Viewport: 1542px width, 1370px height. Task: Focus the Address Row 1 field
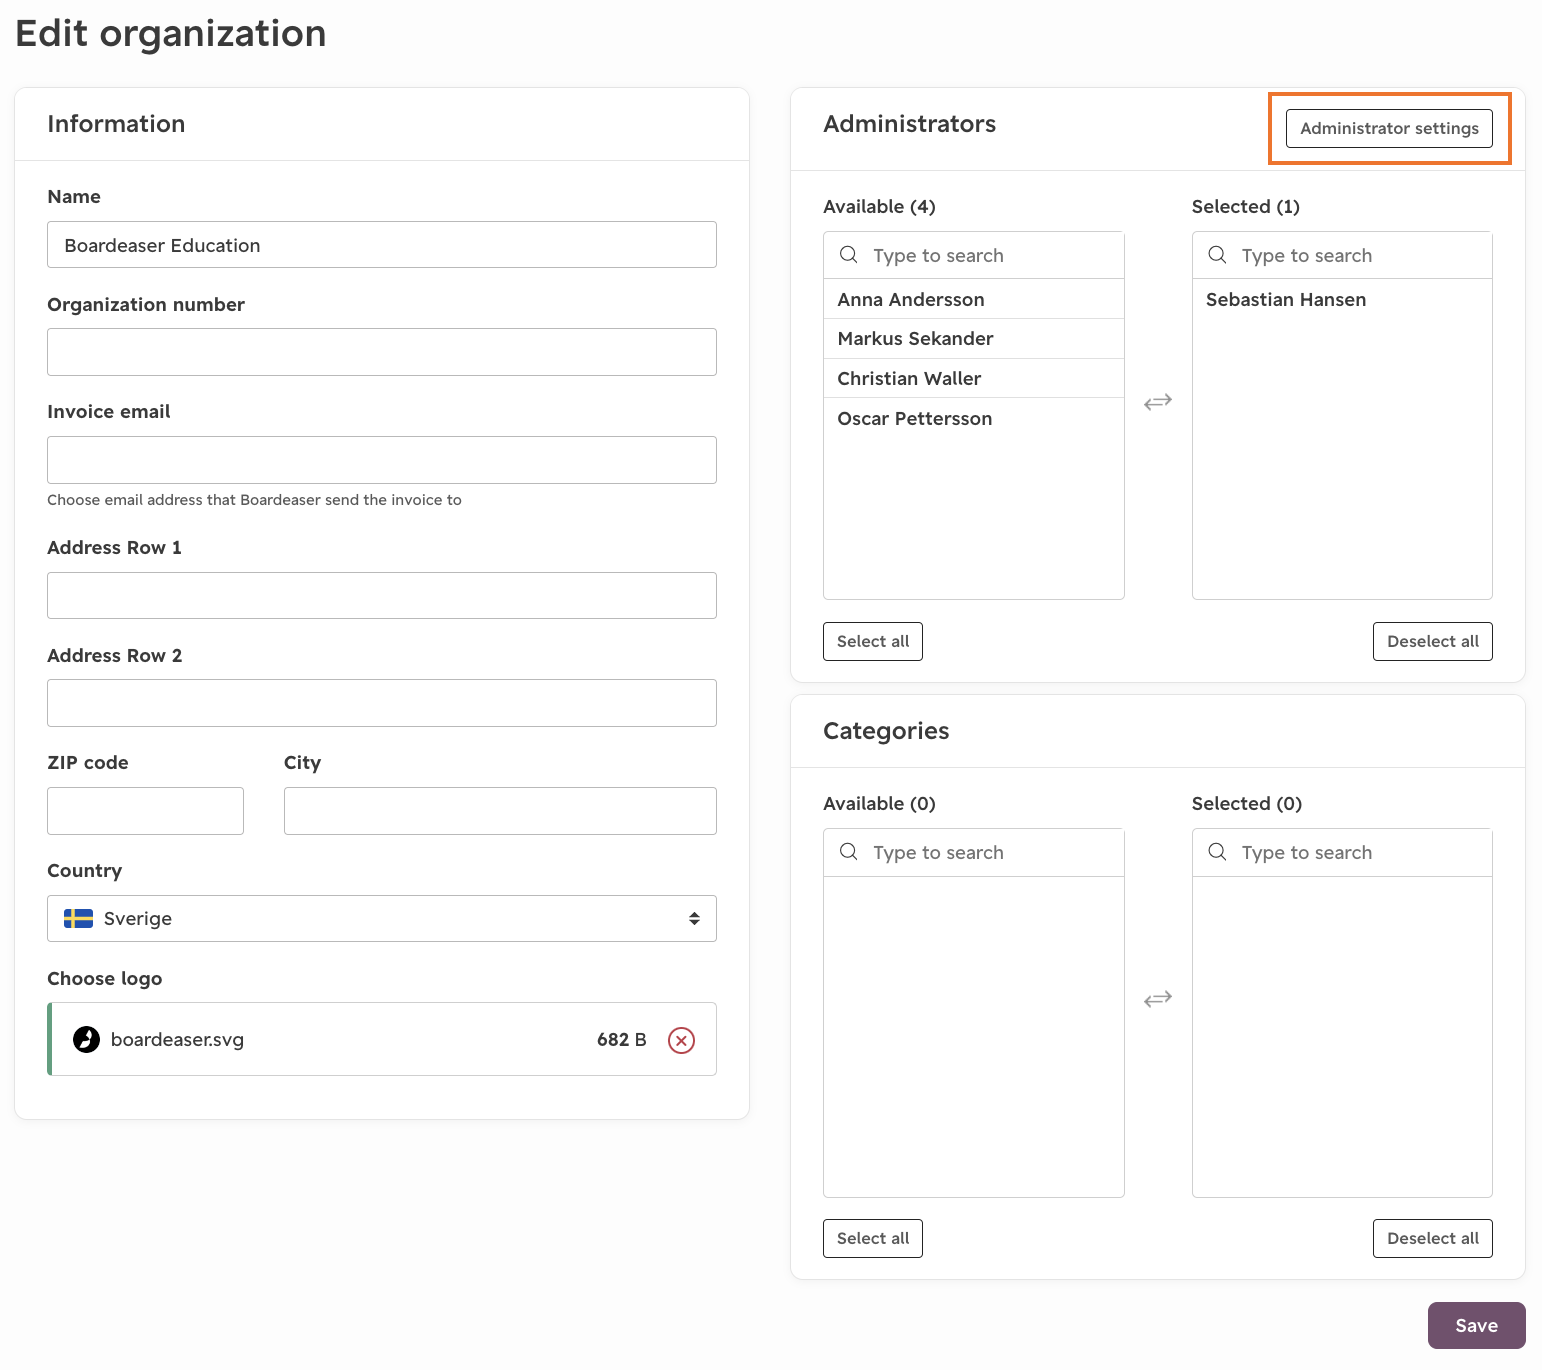point(382,595)
